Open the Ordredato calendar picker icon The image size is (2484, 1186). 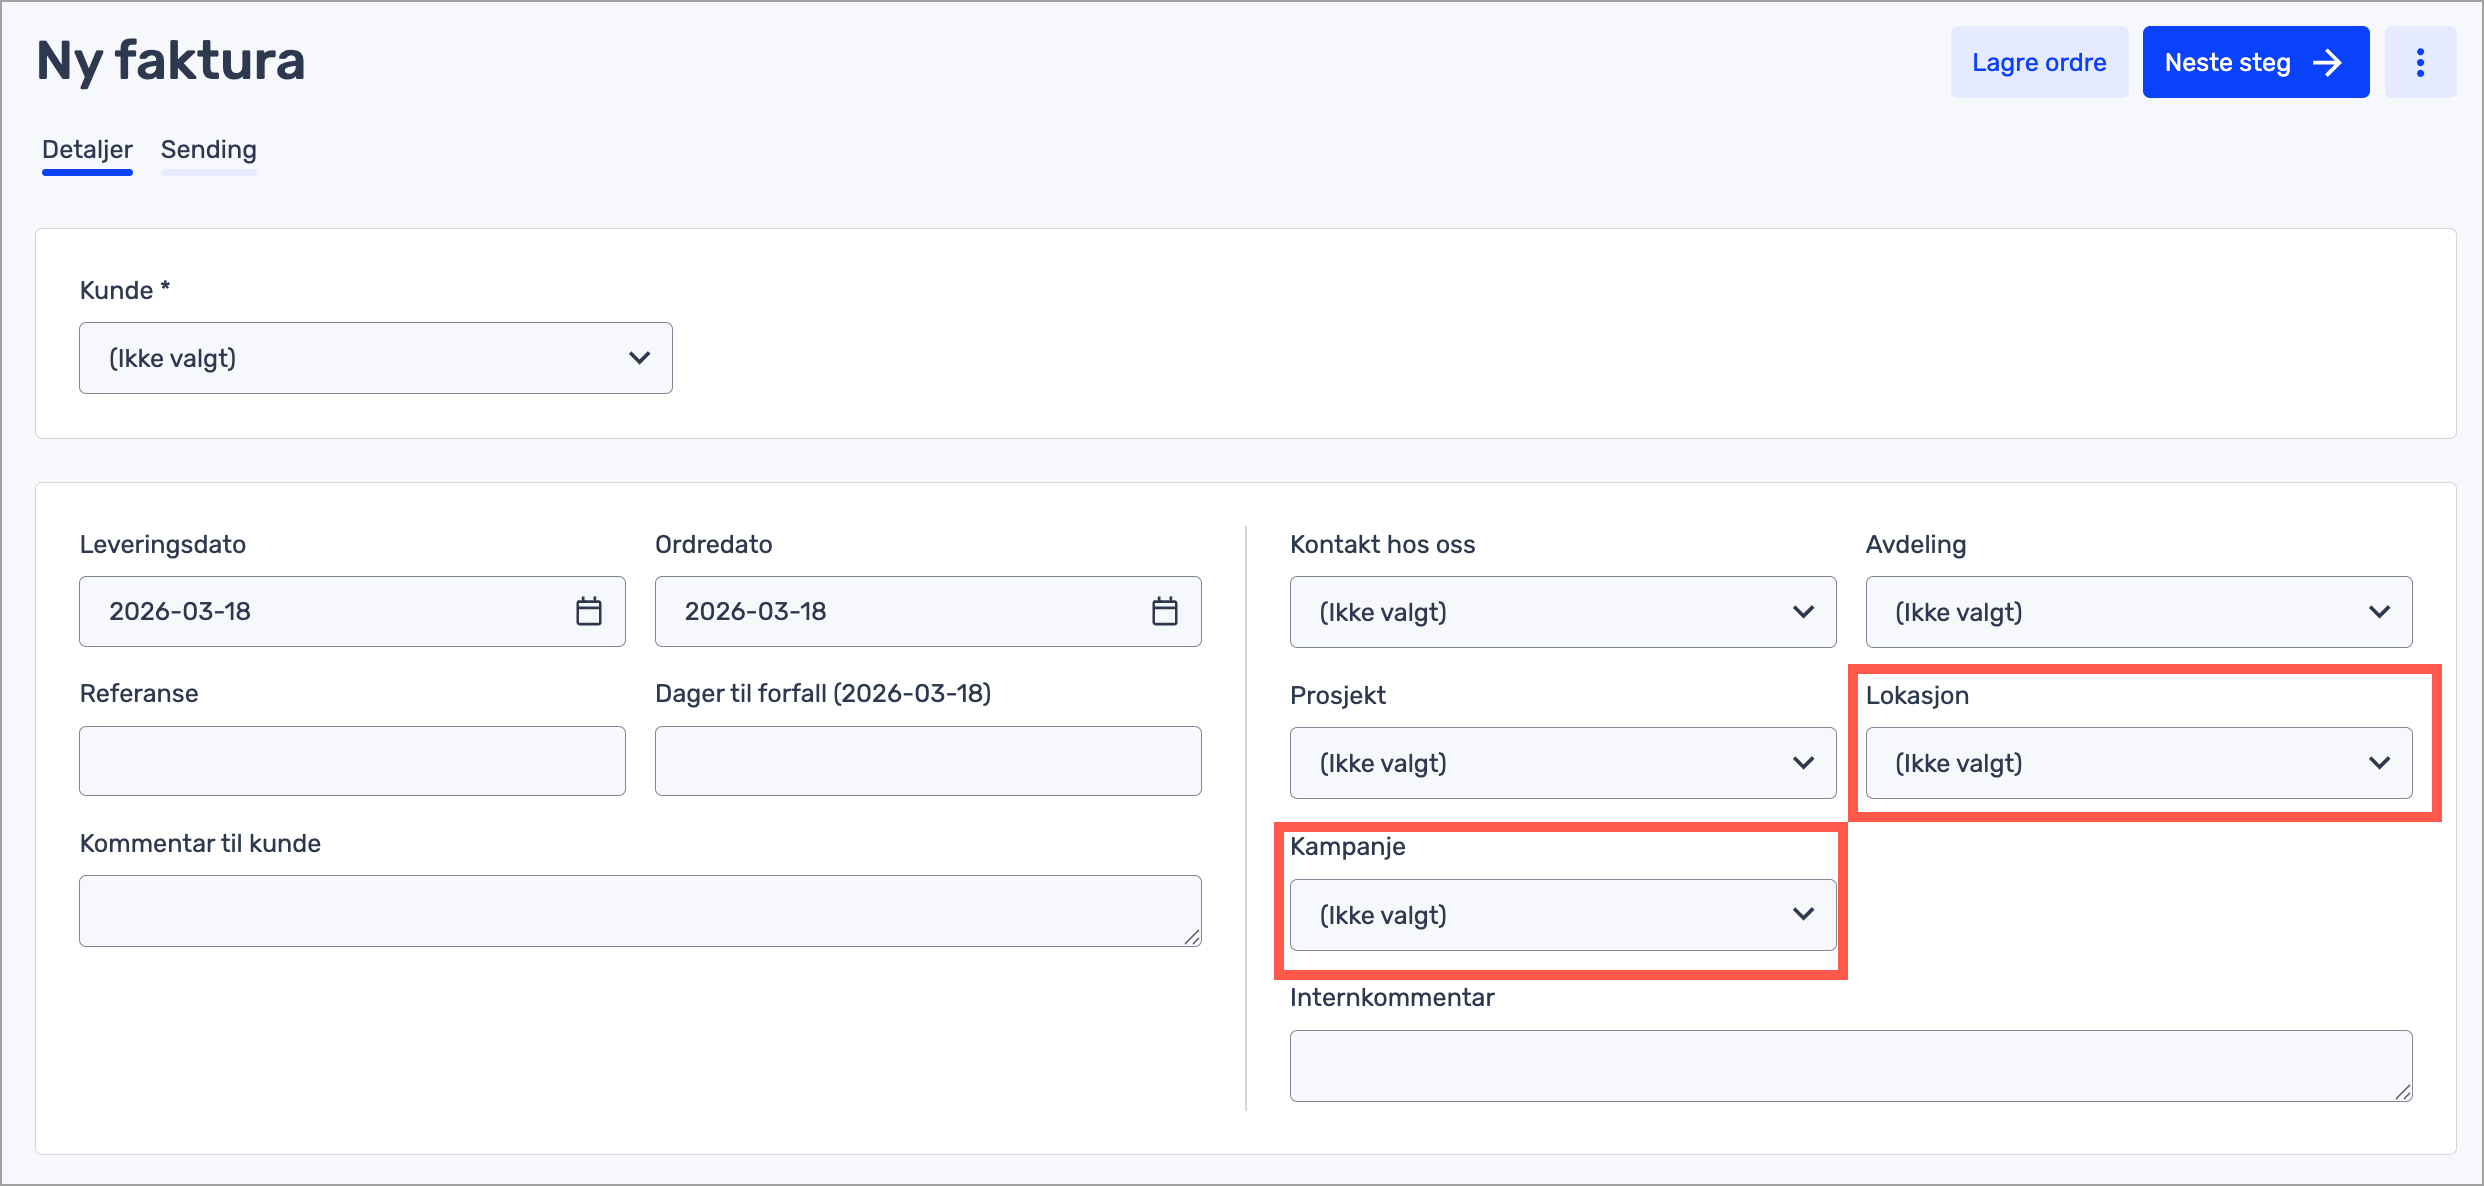click(x=1164, y=611)
